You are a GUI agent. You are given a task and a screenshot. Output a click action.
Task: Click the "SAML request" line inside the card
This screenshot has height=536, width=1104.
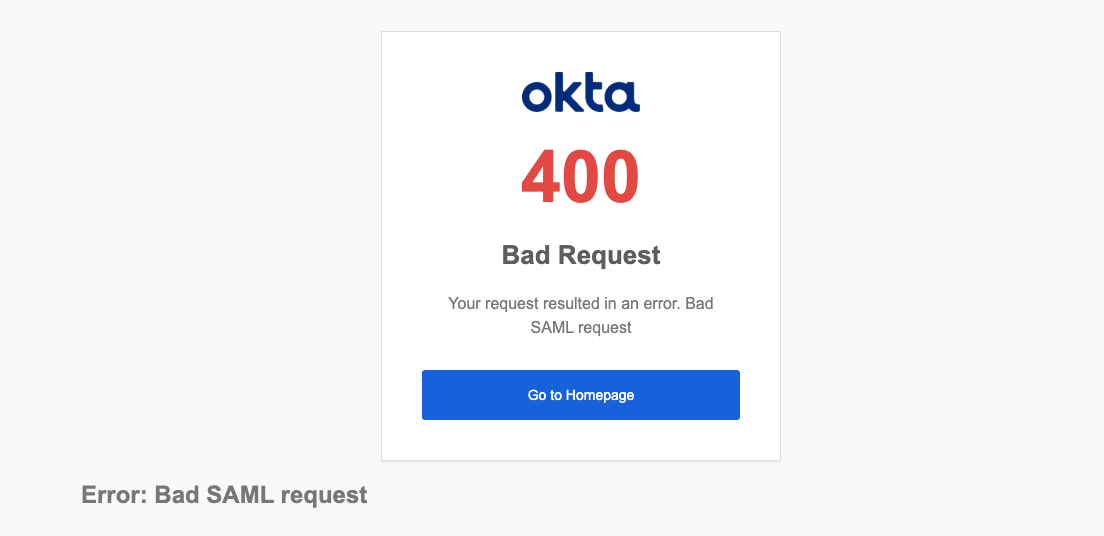(581, 327)
